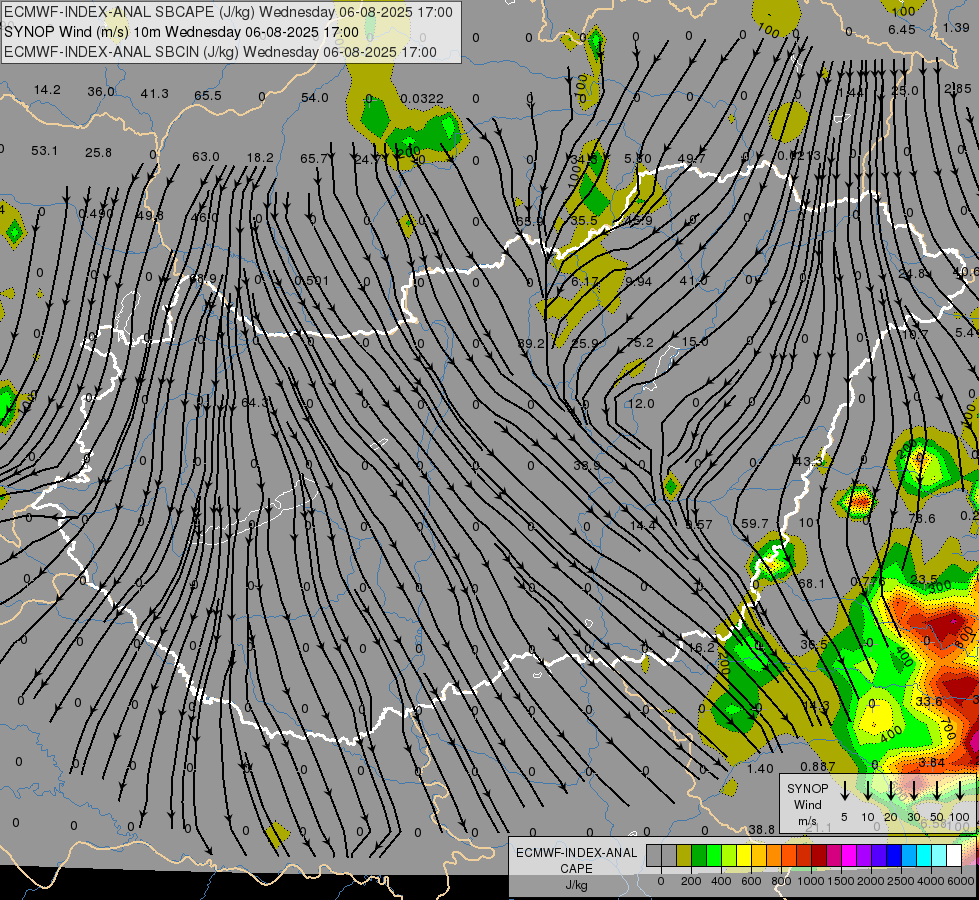The height and width of the screenshot is (900, 979).
Task: Click the map value 73.6
Action: [922, 518]
